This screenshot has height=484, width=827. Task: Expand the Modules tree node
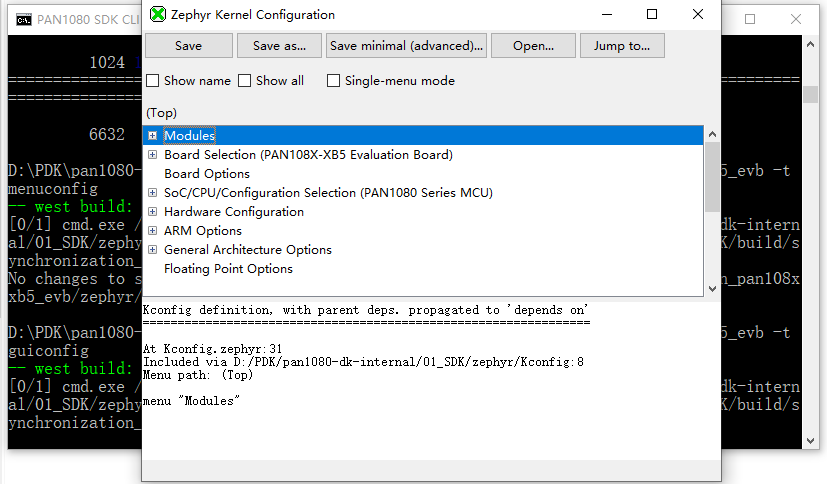tap(152, 135)
